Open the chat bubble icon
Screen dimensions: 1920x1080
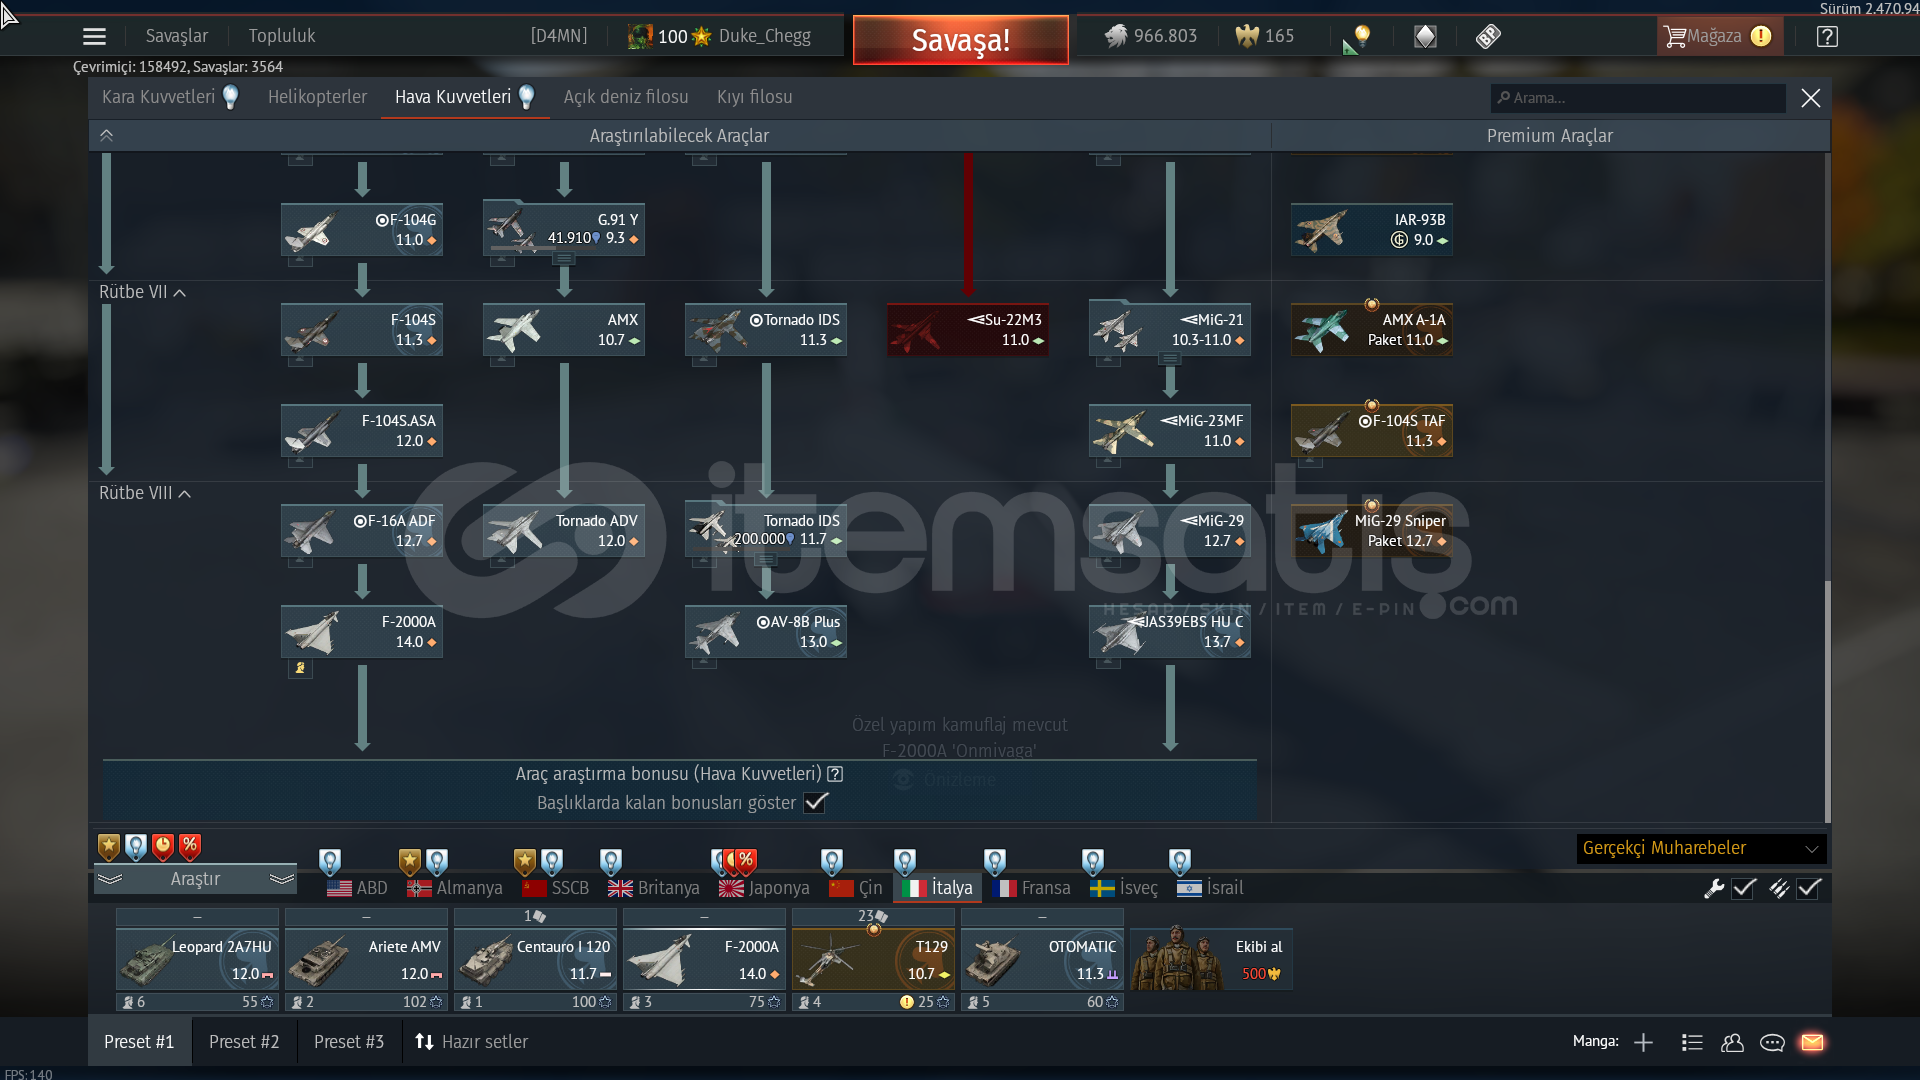click(1772, 1042)
